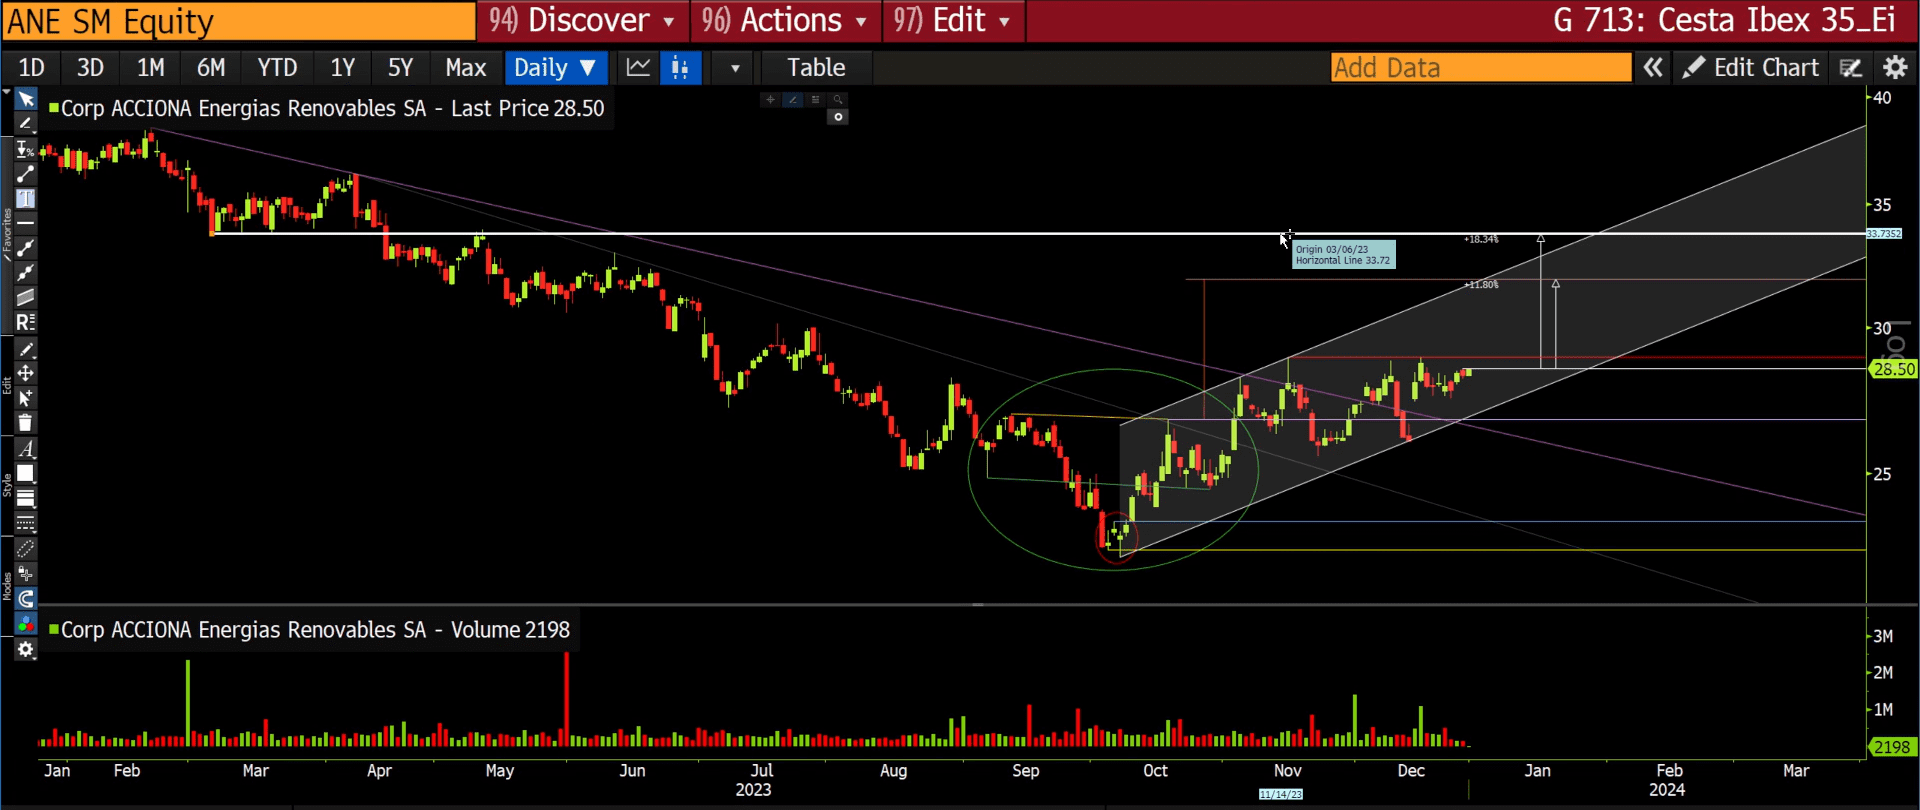Image resolution: width=1920 pixels, height=810 pixels.
Task: Open the Daily periodicity dropdown
Action: coord(555,68)
